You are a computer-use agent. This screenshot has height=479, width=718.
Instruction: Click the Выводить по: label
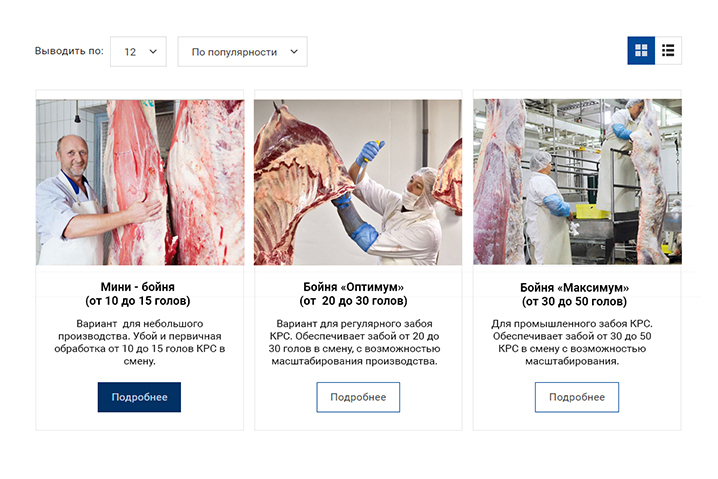click(x=69, y=51)
